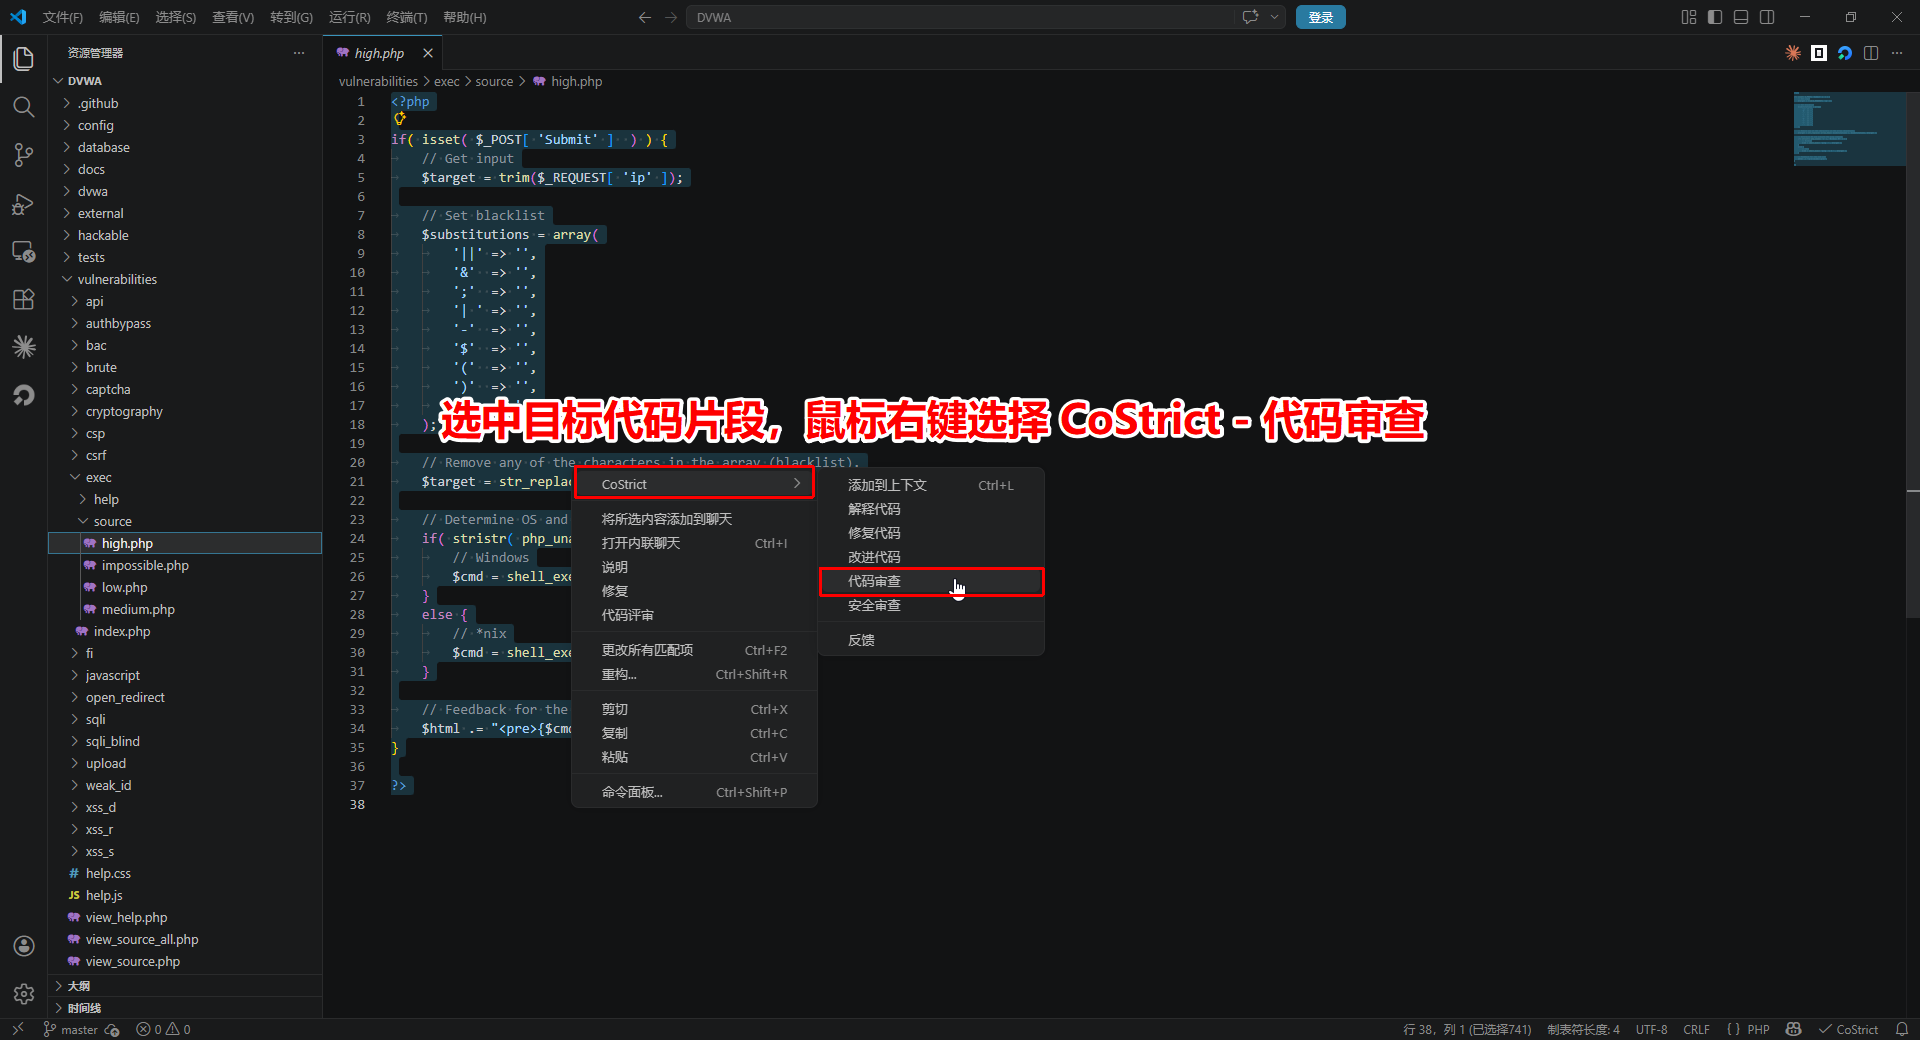Screen dimensions: 1920x1040
Task: Open the Remote Explorer icon
Action: [x=24, y=252]
